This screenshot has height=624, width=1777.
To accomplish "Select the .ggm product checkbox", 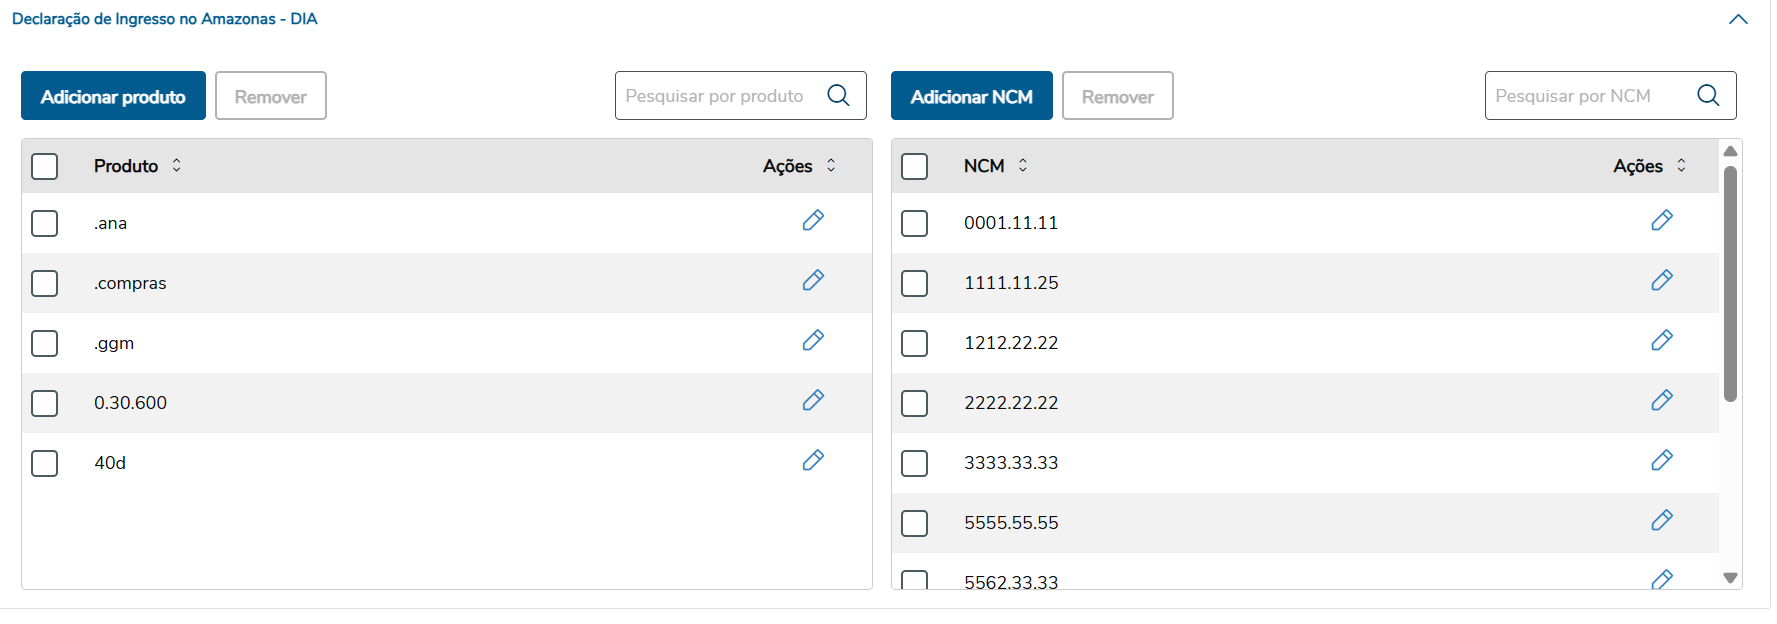I will click(45, 343).
